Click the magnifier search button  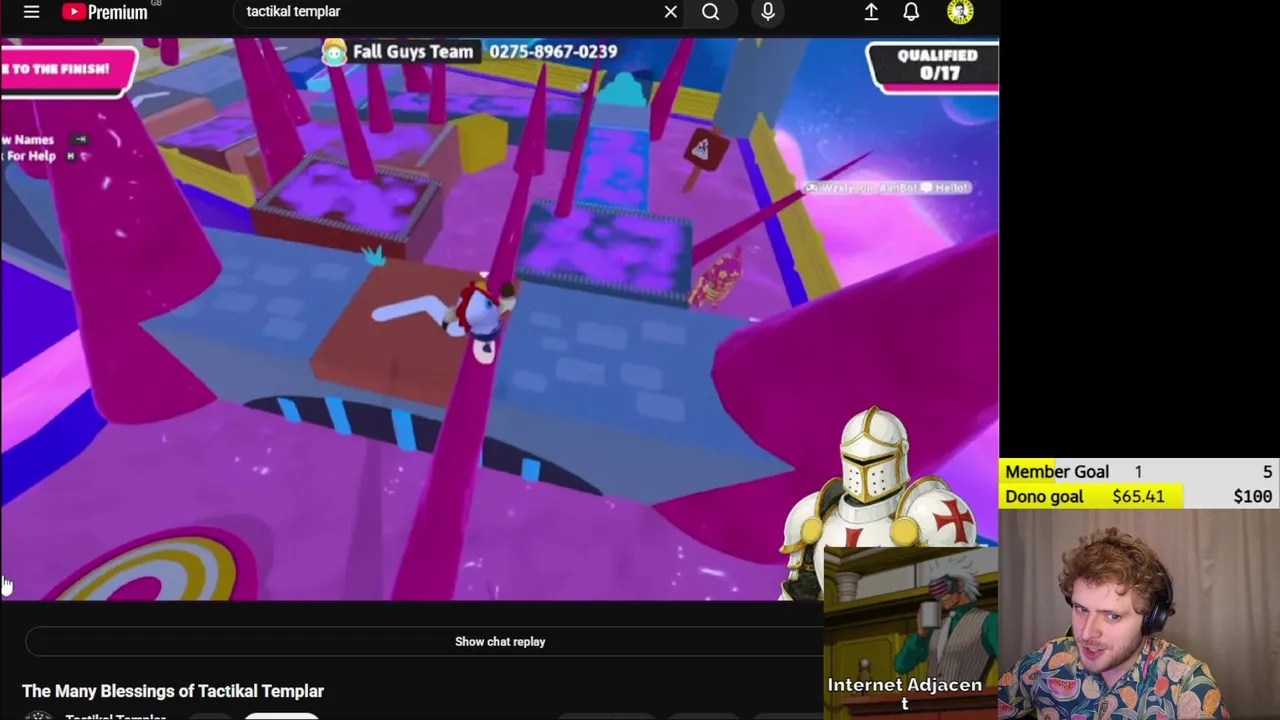pyautogui.click(x=710, y=12)
